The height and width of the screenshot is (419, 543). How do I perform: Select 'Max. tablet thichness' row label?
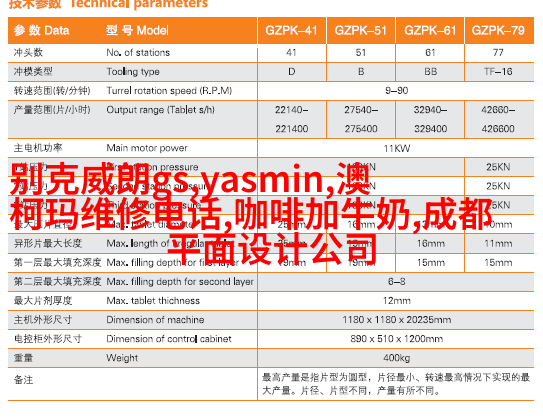pyautogui.click(x=153, y=301)
